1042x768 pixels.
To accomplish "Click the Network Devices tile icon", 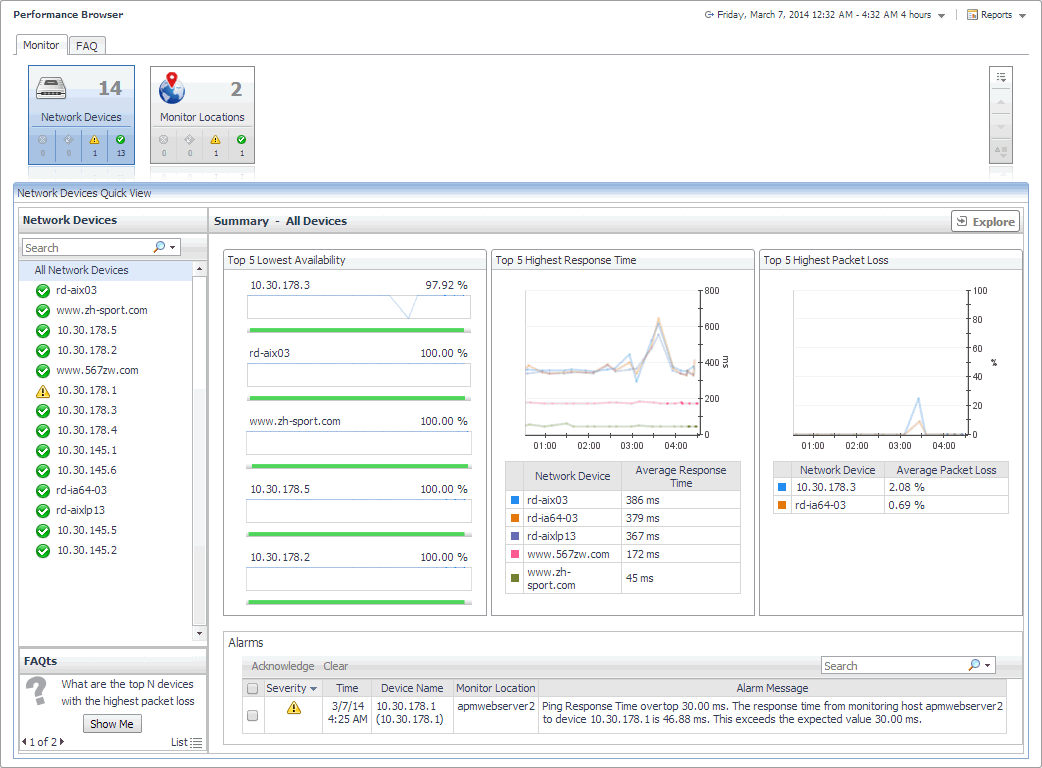I will (x=51, y=89).
